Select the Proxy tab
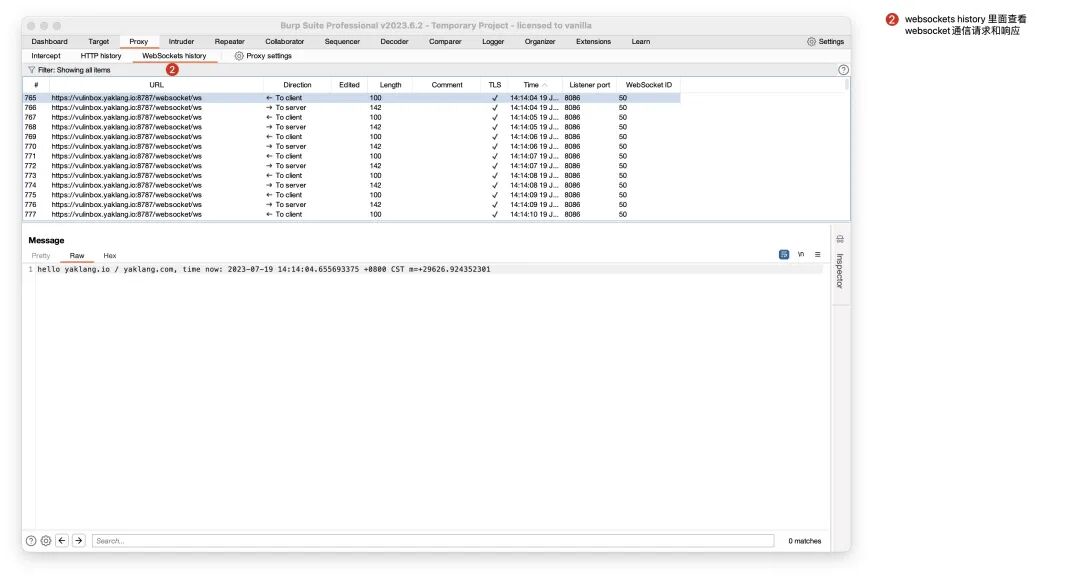The width and height of the screenshot is (1080, 579). pyautogui.click(x=138, y=41)
